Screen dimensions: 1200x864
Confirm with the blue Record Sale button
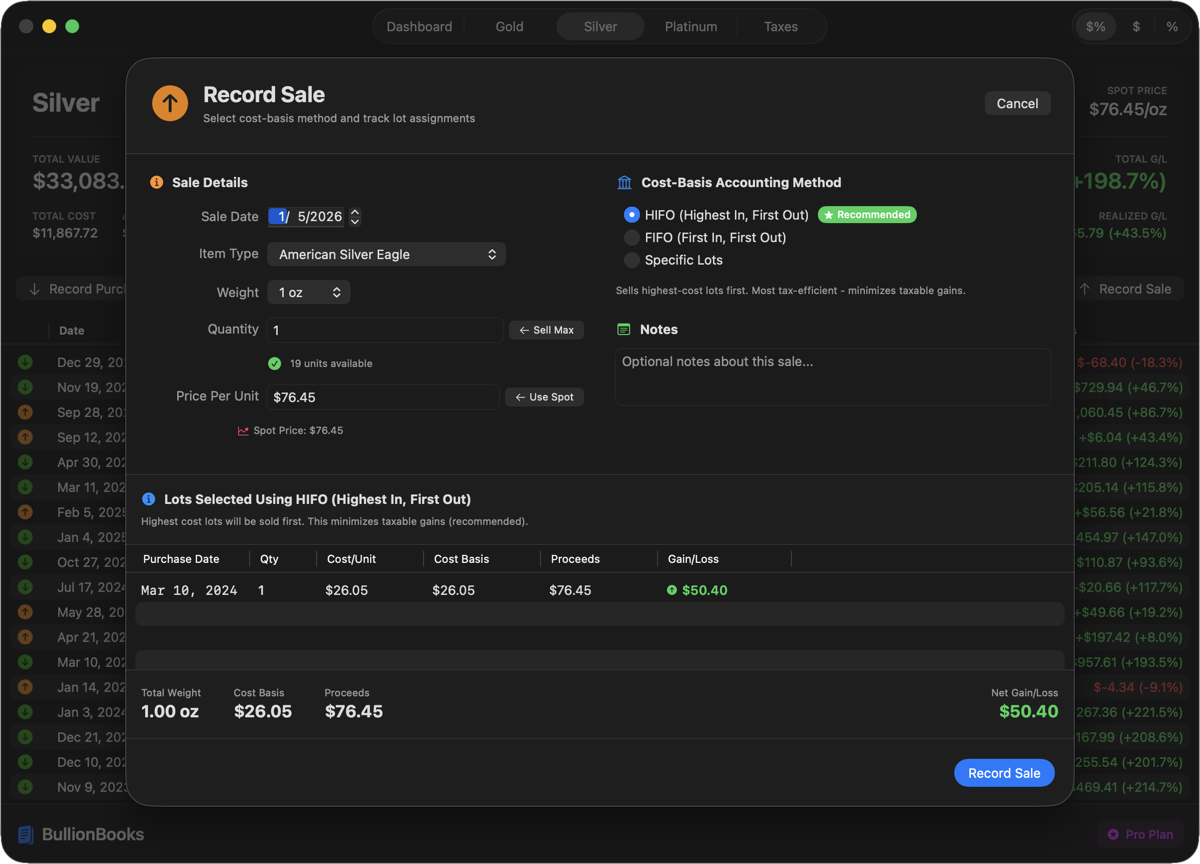click(1004, 773)
